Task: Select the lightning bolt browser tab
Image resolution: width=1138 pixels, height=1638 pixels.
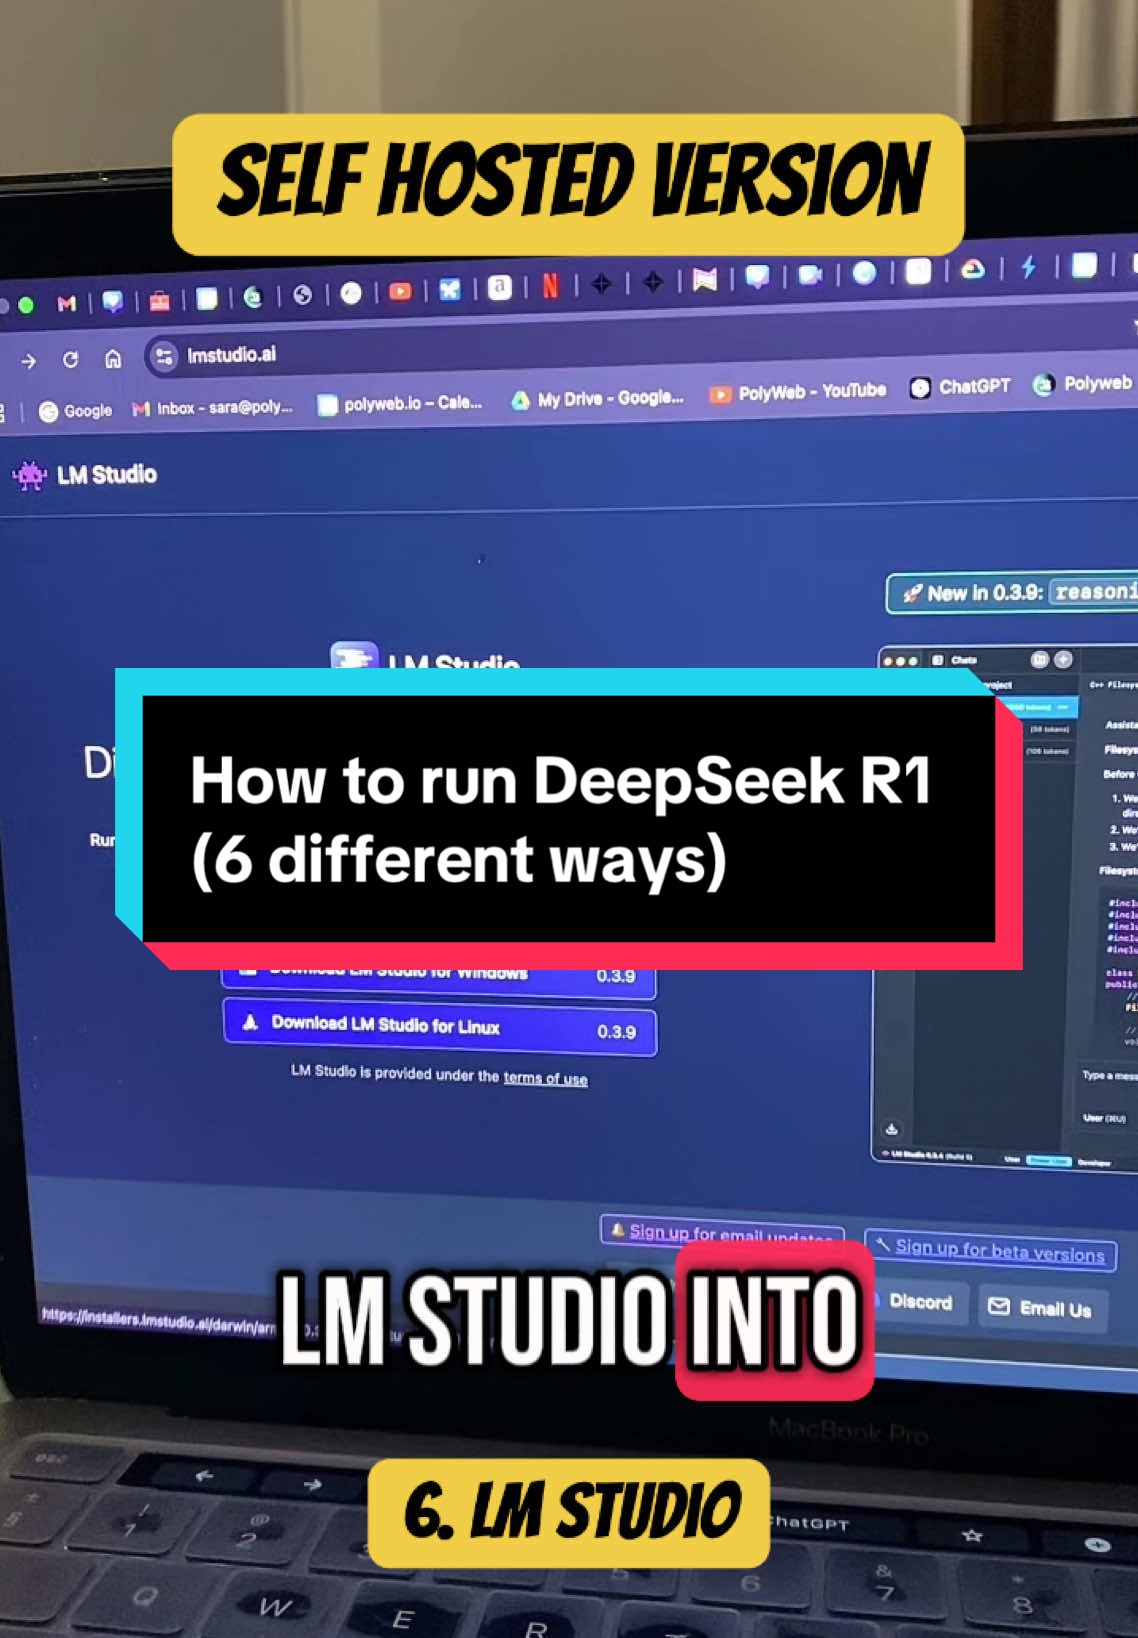Action: pos(1028,267)
